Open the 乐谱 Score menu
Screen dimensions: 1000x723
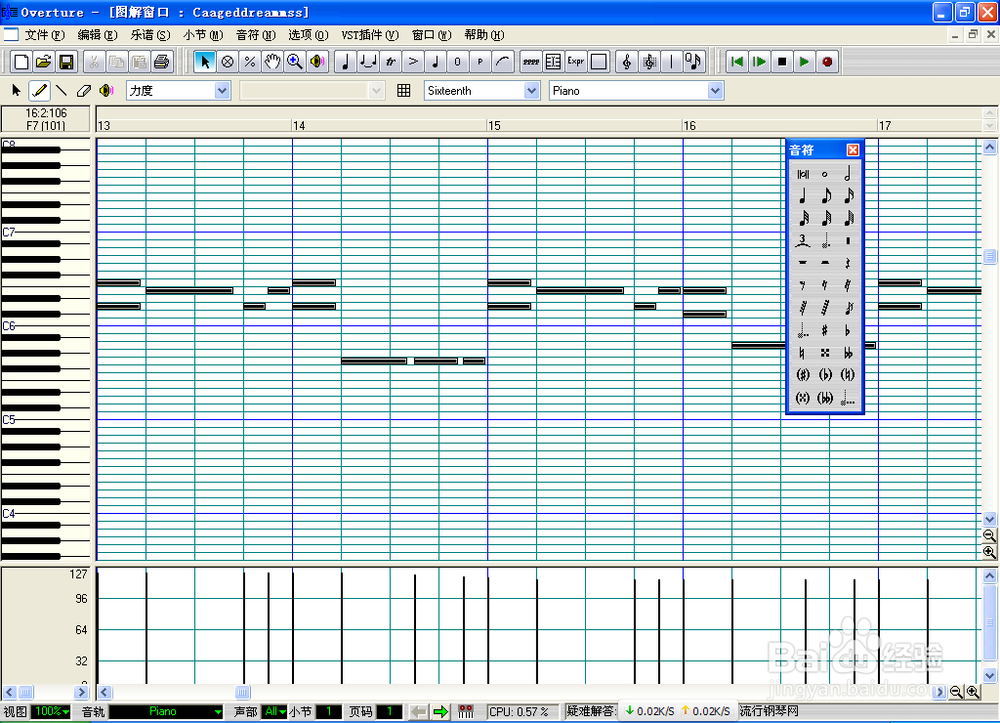[x=151, y=35]
